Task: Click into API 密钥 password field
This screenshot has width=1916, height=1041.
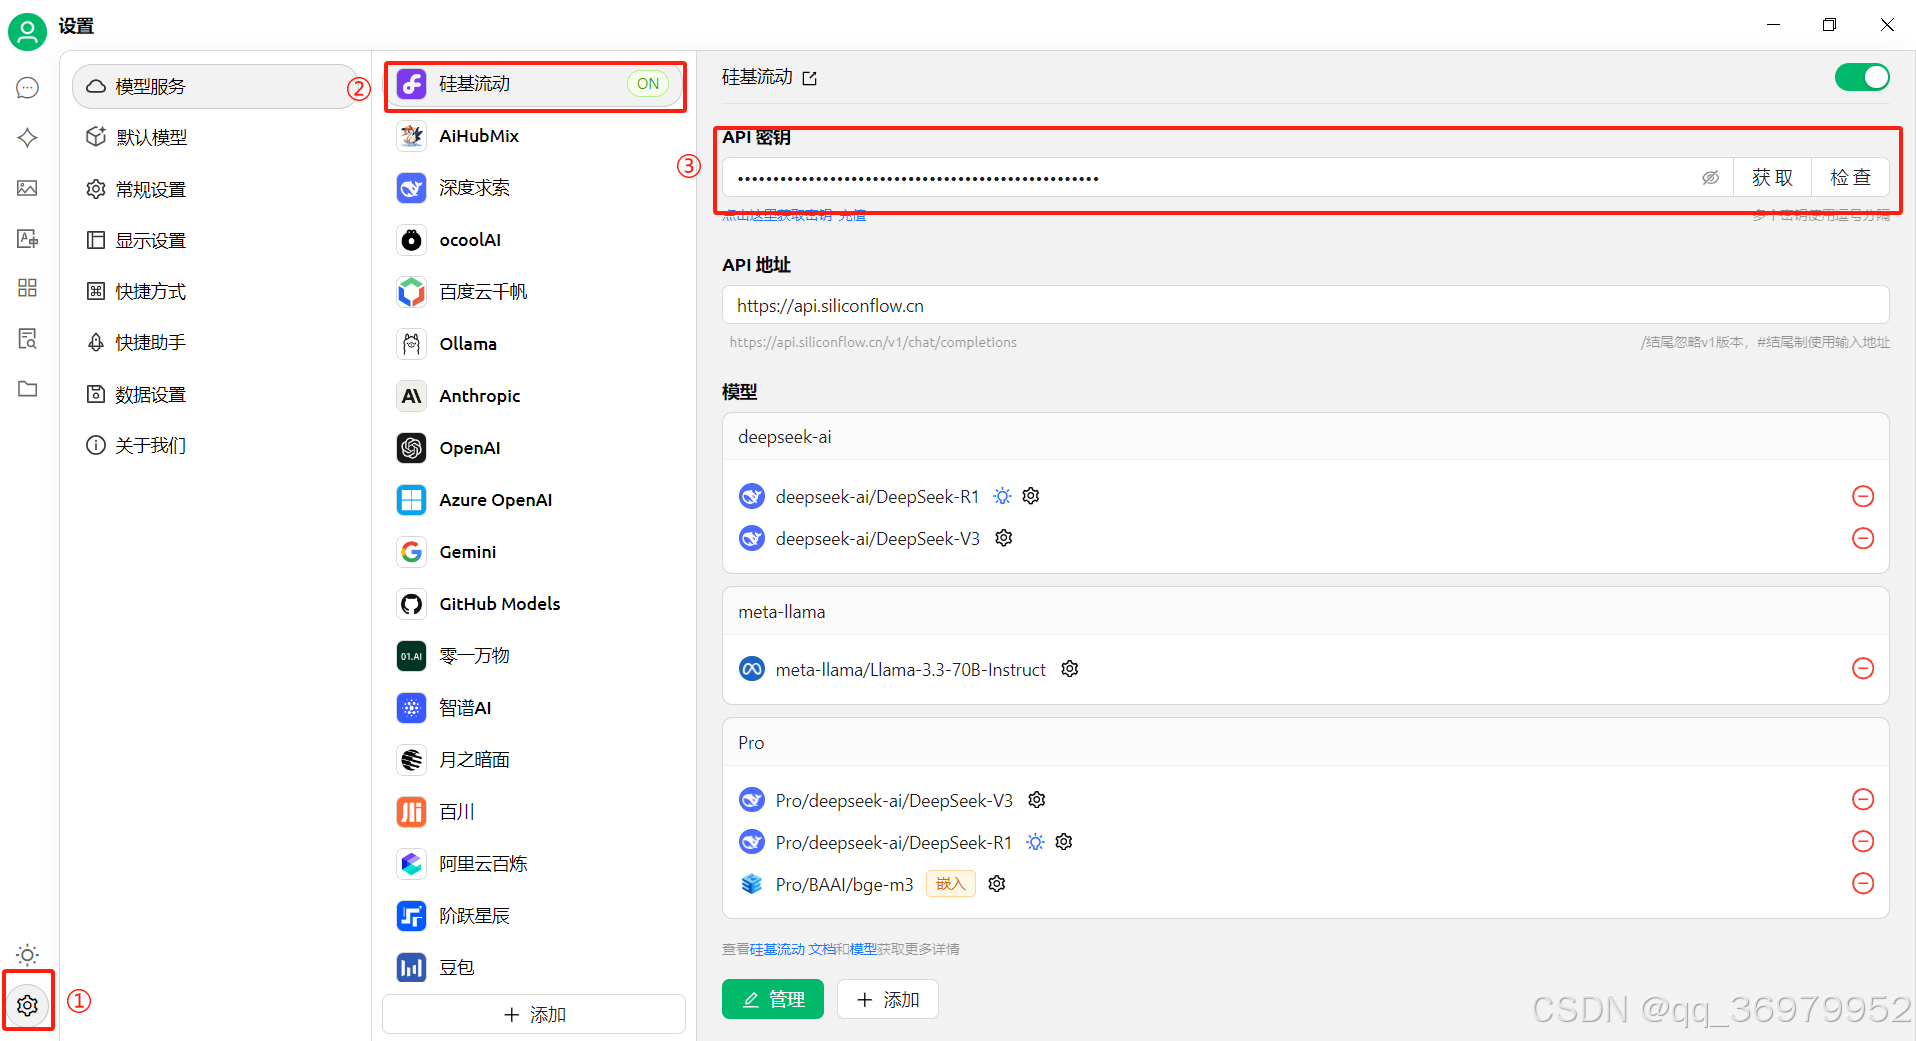Action: [1210, 178]
